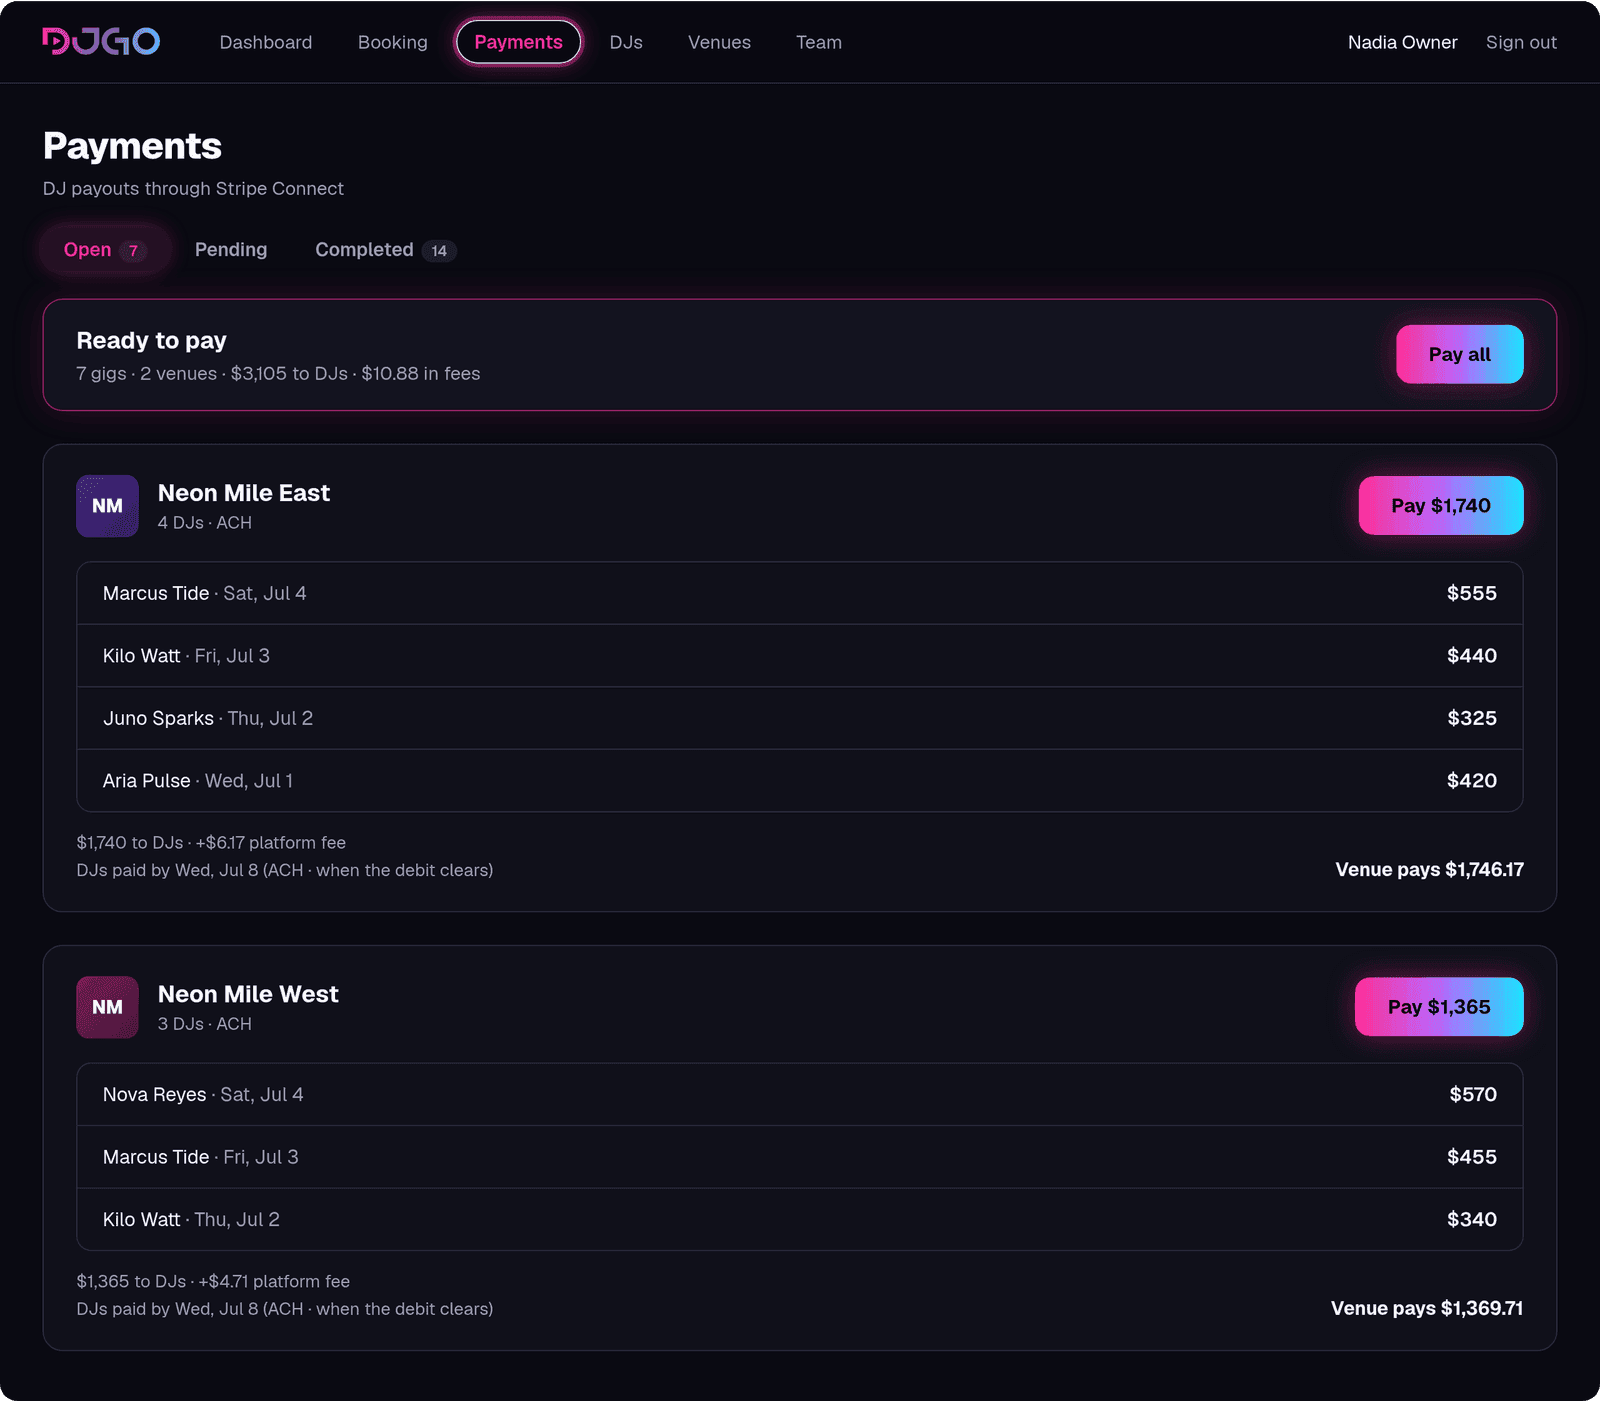This screenshot has height=1401, width=1600.
Task: Open the Dashboard page
Action: pyautogui.click(x=266, y=42)
